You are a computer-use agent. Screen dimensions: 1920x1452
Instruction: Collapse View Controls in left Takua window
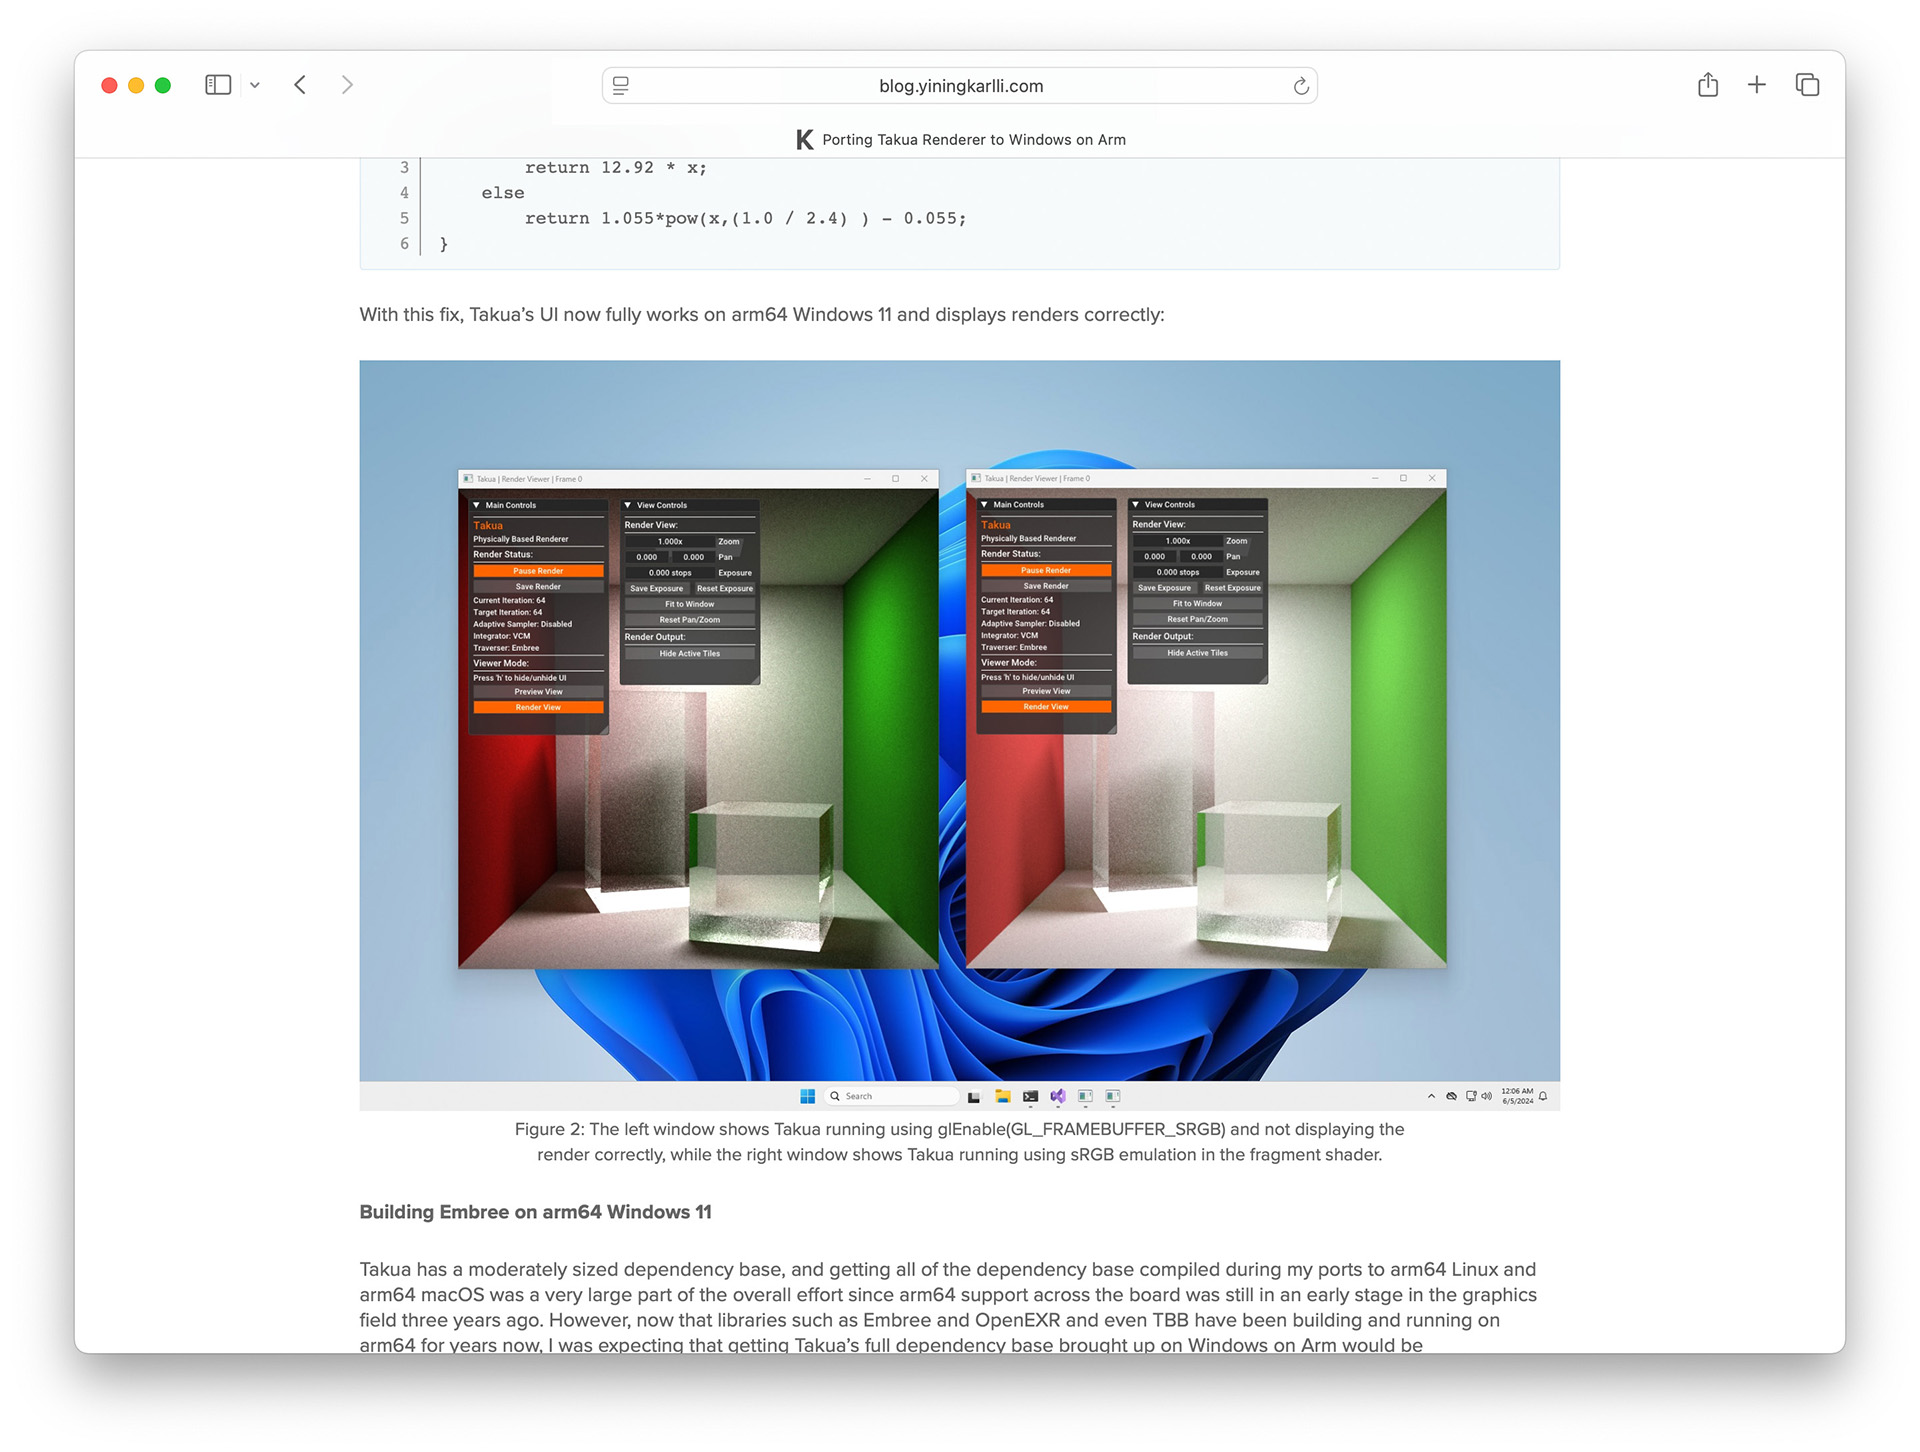628,505
